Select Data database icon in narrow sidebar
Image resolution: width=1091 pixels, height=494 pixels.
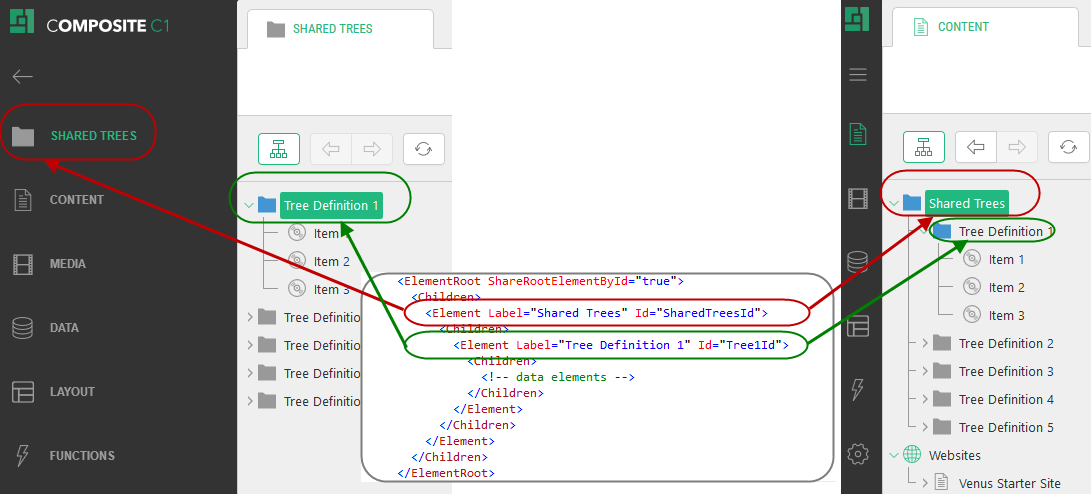[x=857, y=262]
